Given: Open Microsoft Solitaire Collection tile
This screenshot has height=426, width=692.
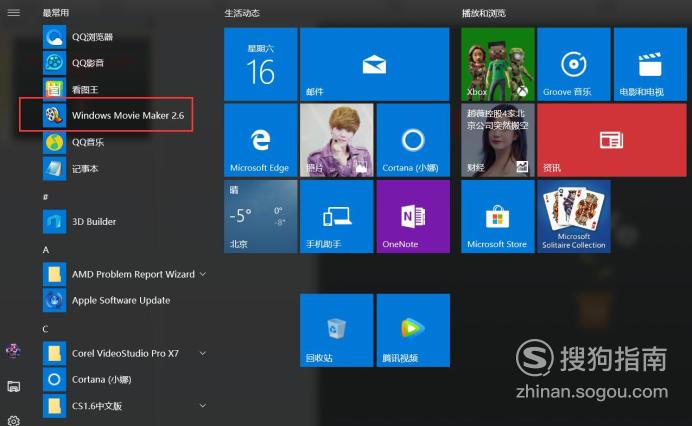Looking at the screenshot, I should pyautogui.click(x=574, y=216).
